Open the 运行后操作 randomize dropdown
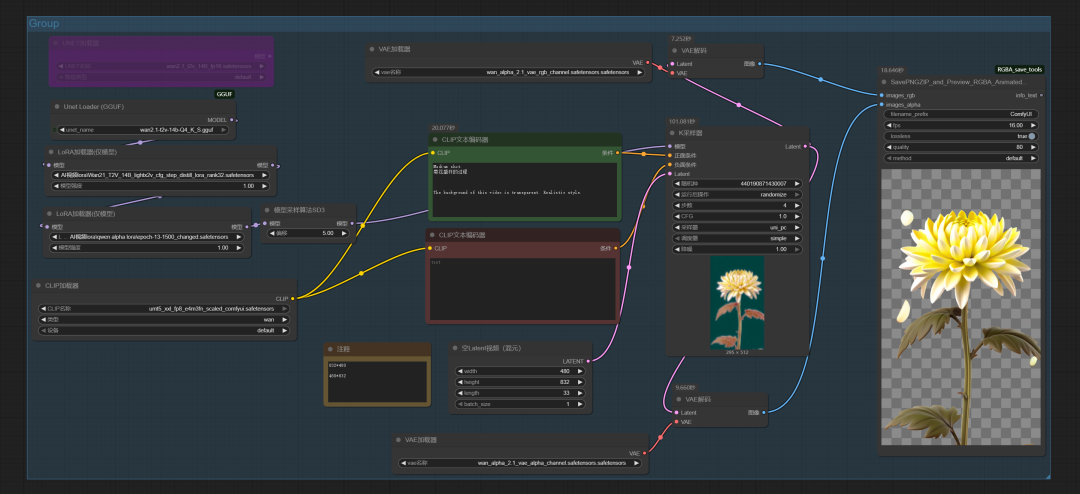 click(x=737, y=195)
